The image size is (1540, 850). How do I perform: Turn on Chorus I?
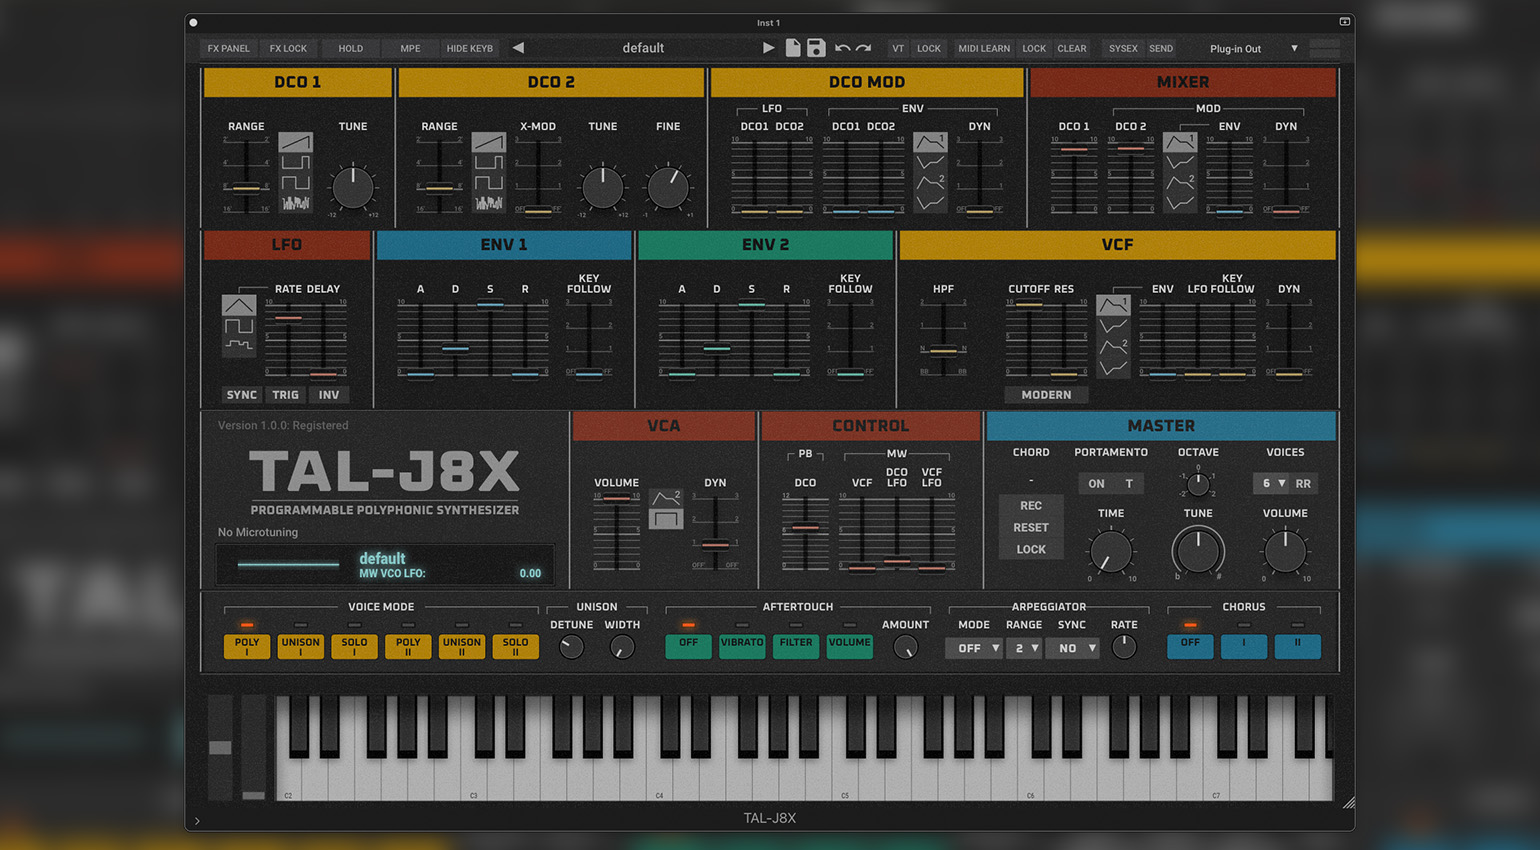[x=1243, y=645]
